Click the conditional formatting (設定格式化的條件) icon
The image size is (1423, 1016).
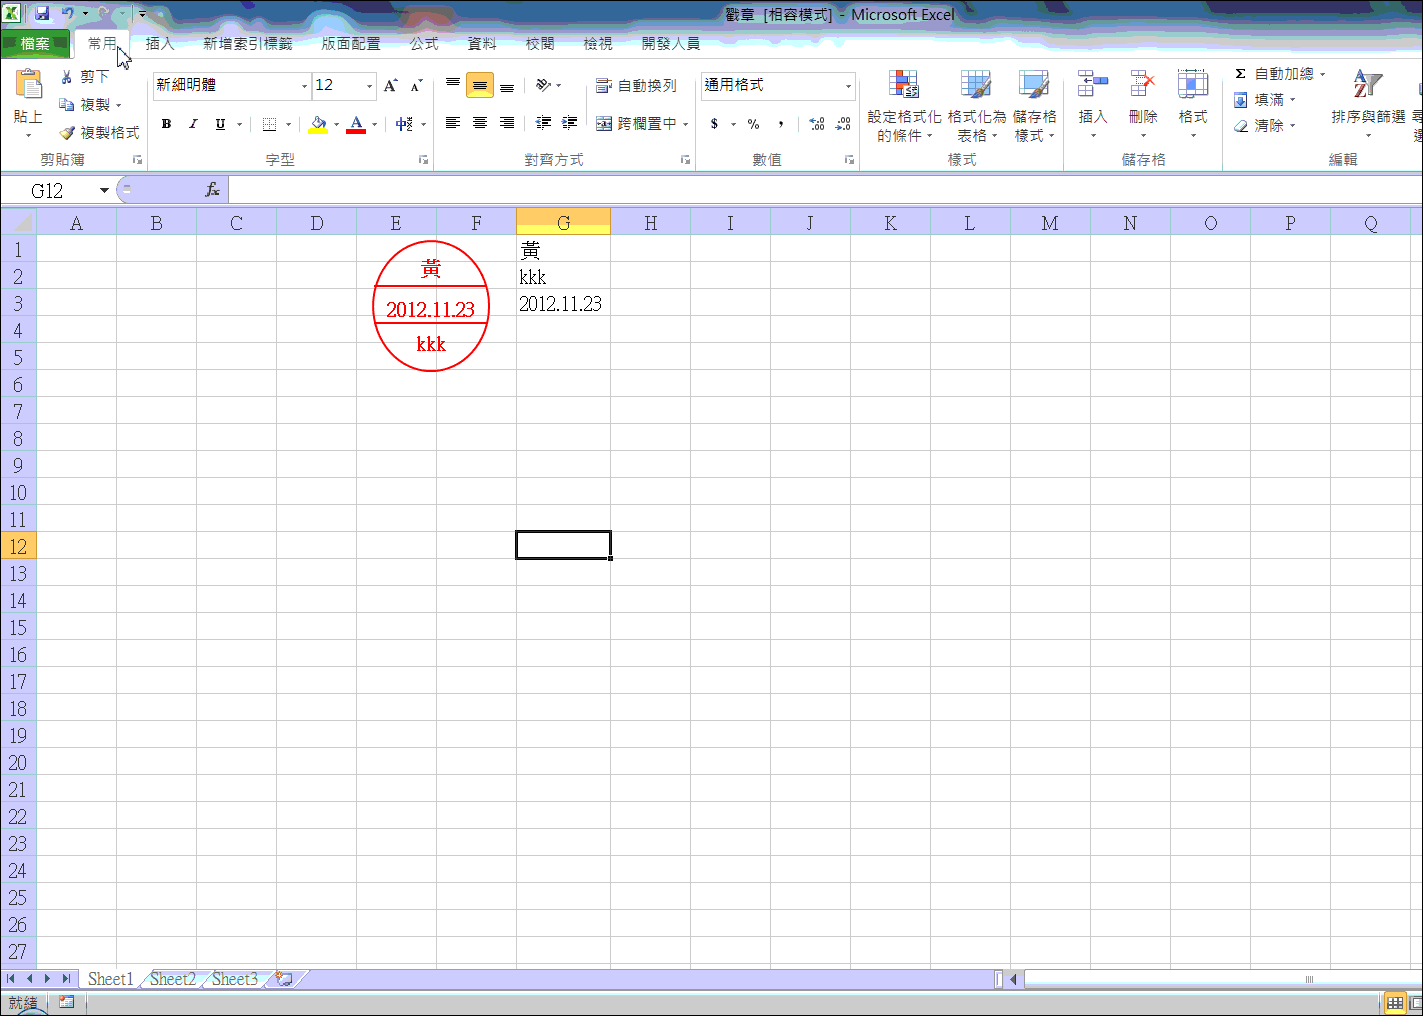(x=904, y=84)
